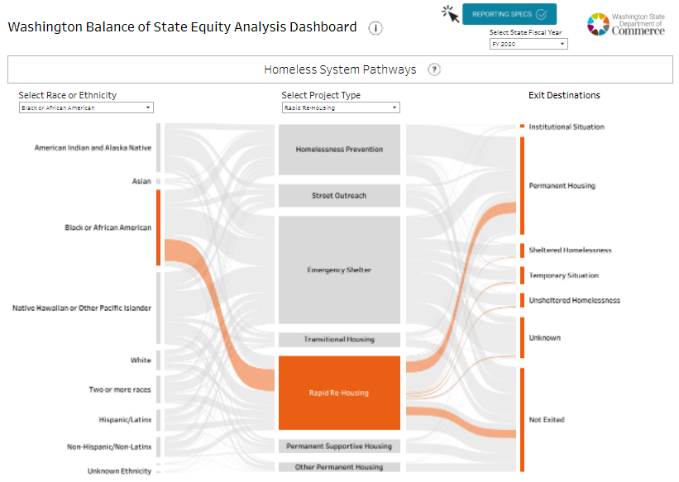
Task: Select the Emergency Shelter block
Action: click(x=339, y=271)
